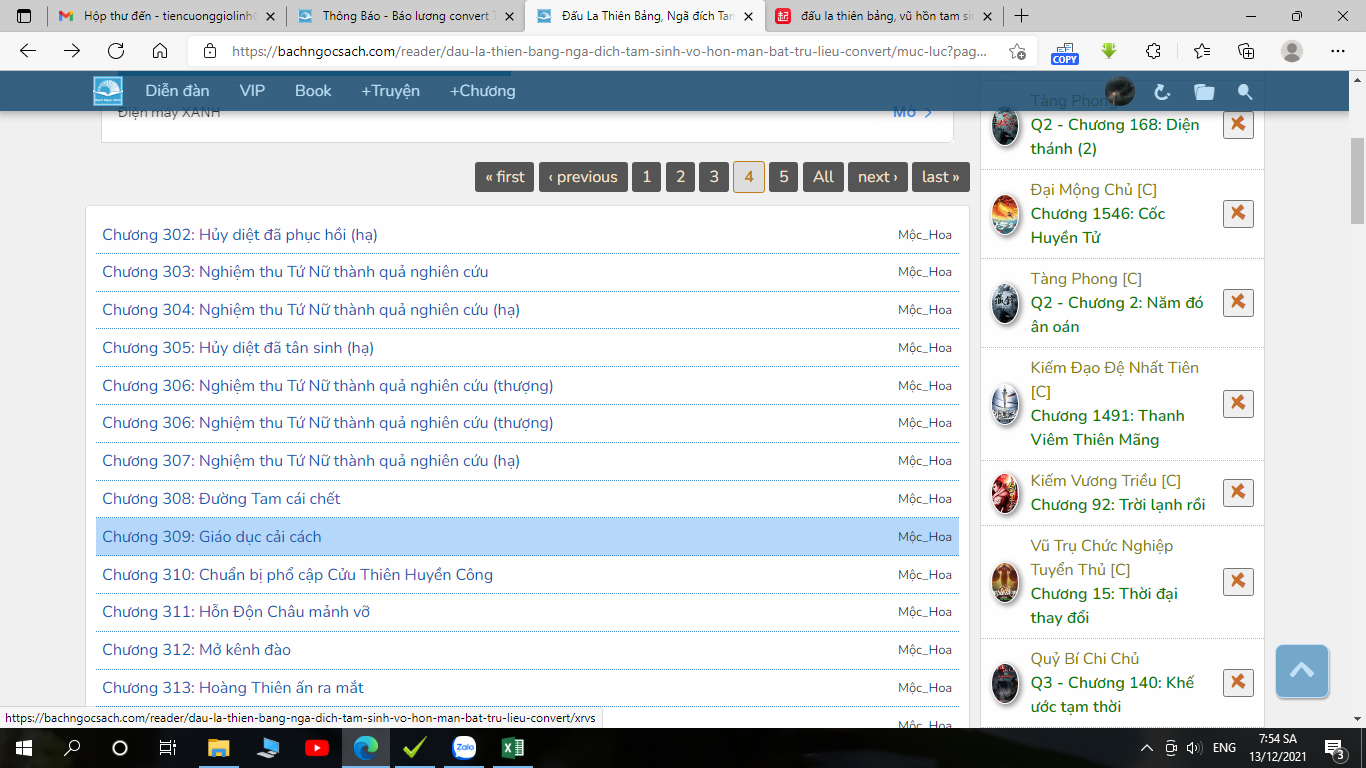Open Zalo from the taskbar
Screen dimensions: 1366x768
point(464,748)
